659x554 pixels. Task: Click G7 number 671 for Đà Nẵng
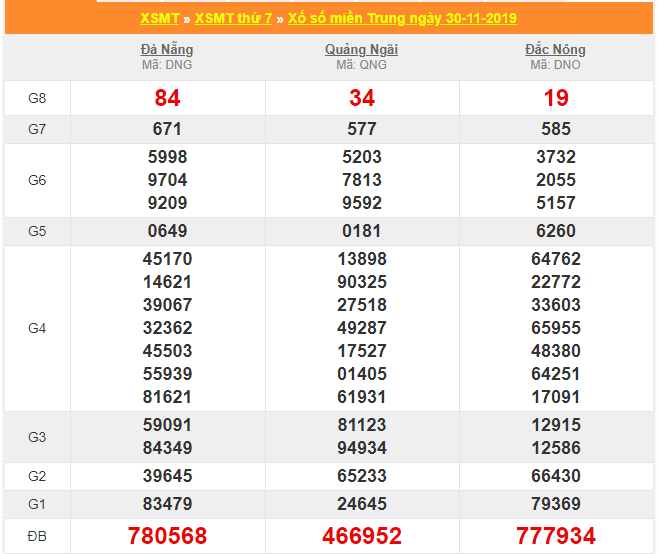(x=167, y=129)
